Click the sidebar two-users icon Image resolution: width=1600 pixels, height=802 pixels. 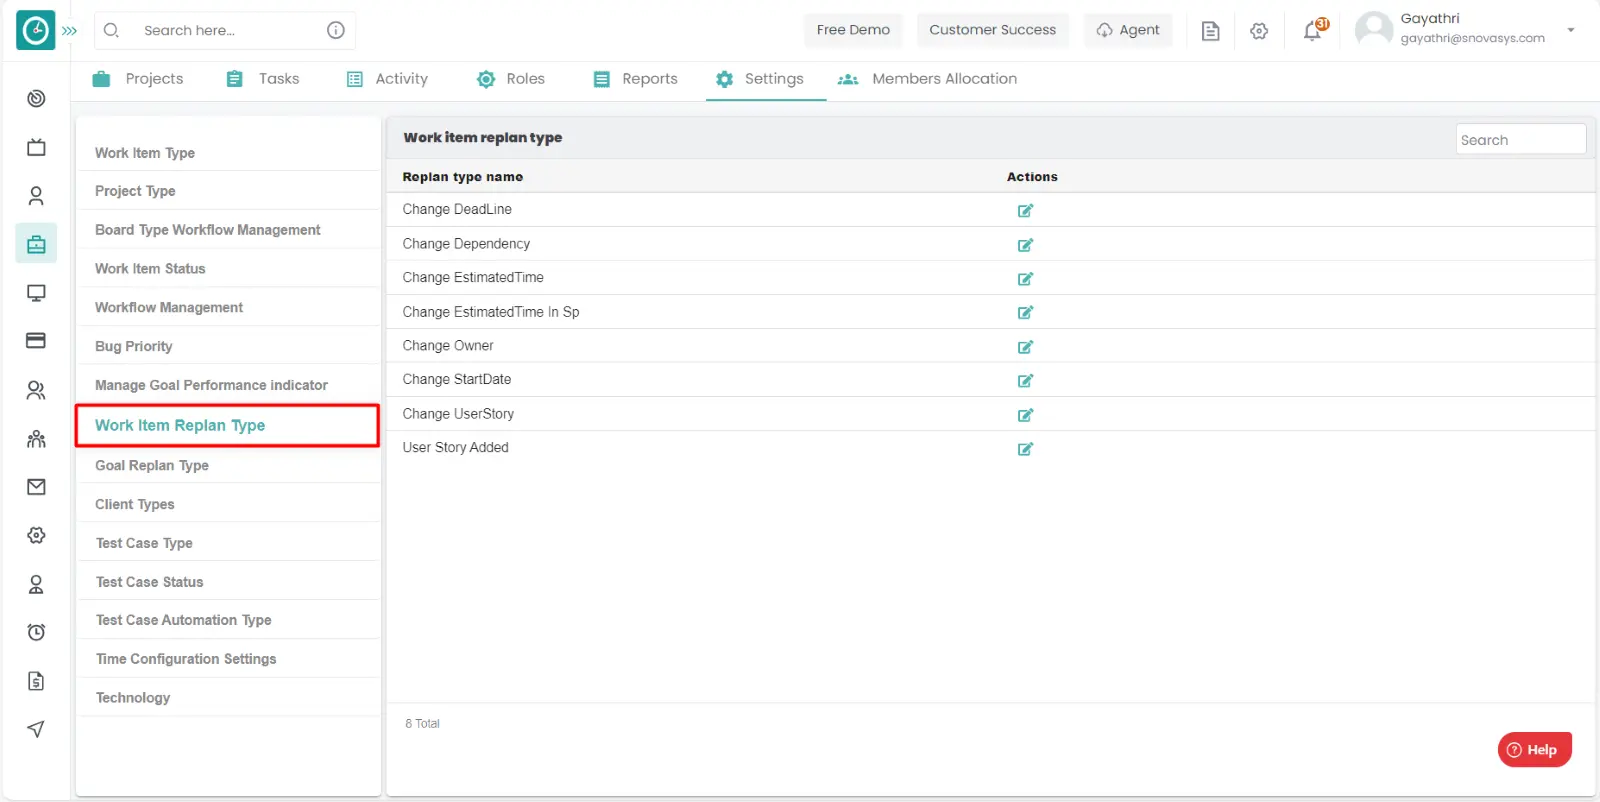(36, 390)
